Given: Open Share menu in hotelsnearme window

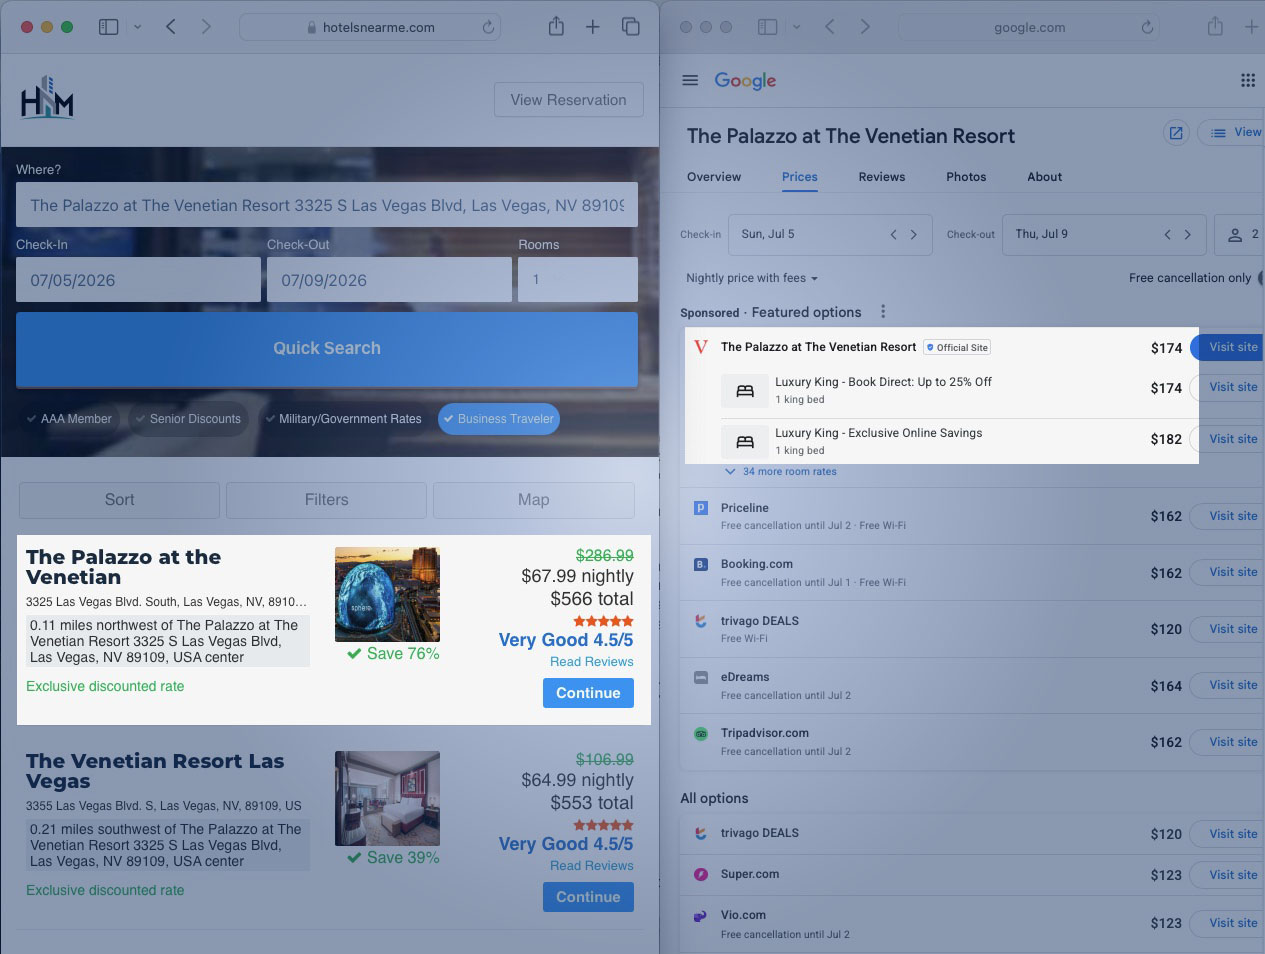Looking at the screenshot, I should click(x=556, y=27).
